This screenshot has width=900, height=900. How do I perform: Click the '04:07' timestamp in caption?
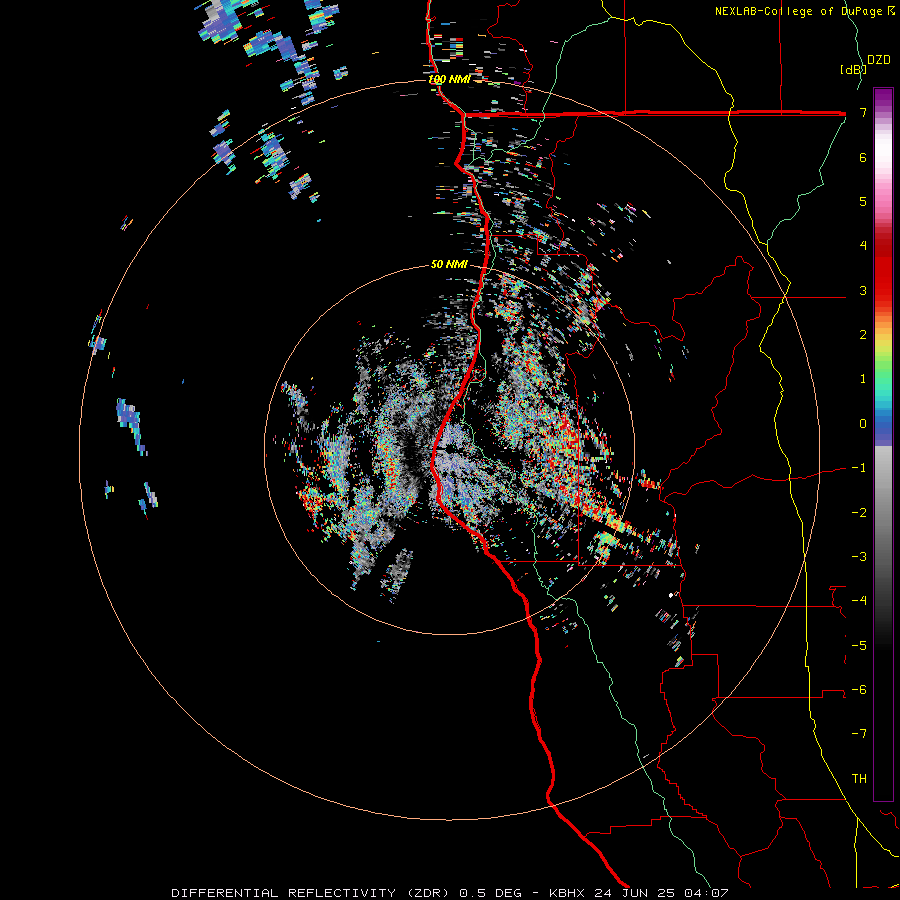click(706, 893)
